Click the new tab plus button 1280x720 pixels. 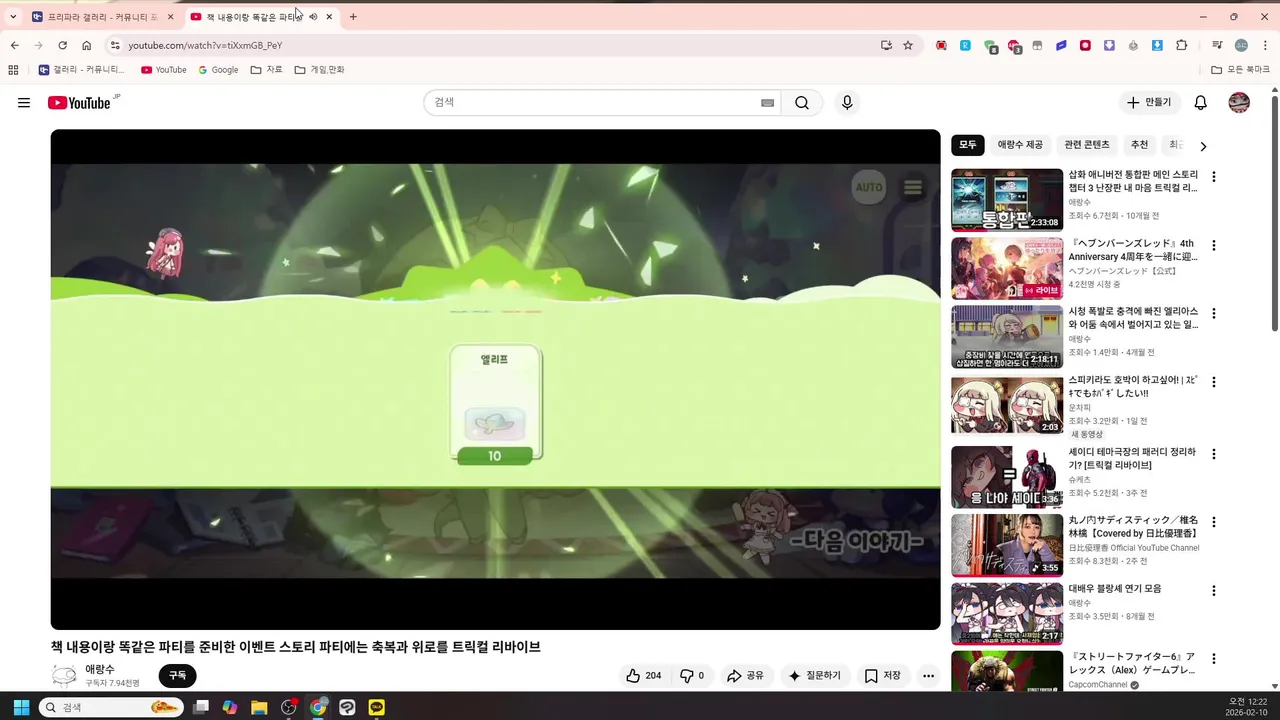(x=353, y=17)
